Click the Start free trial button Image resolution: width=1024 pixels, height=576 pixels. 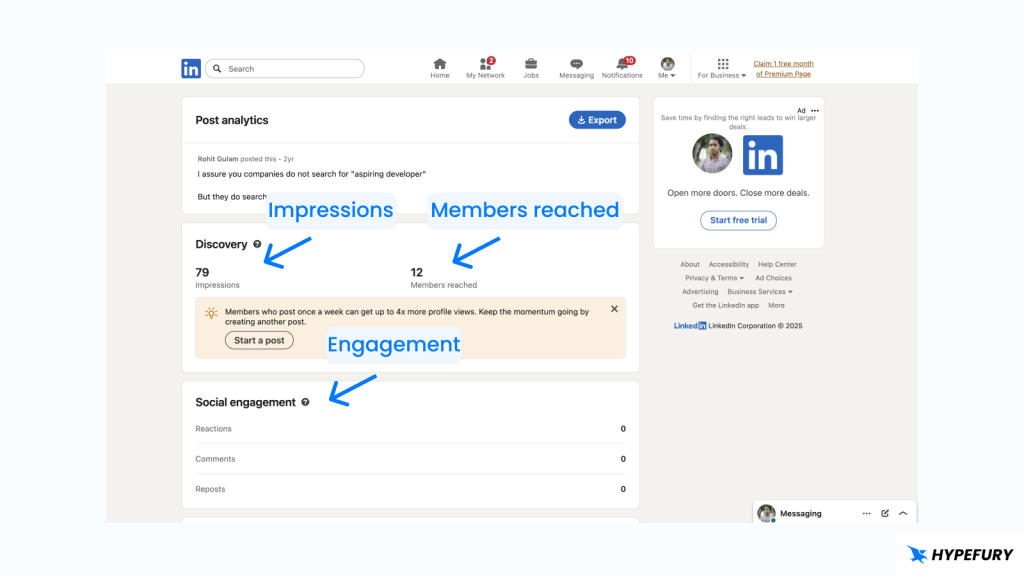(x=738, y=220)
